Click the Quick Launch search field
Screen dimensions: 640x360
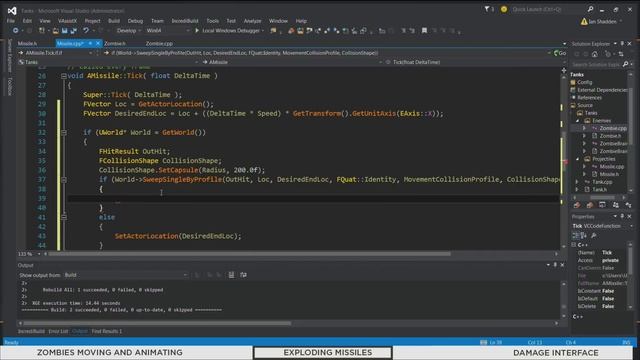[548, 9]
